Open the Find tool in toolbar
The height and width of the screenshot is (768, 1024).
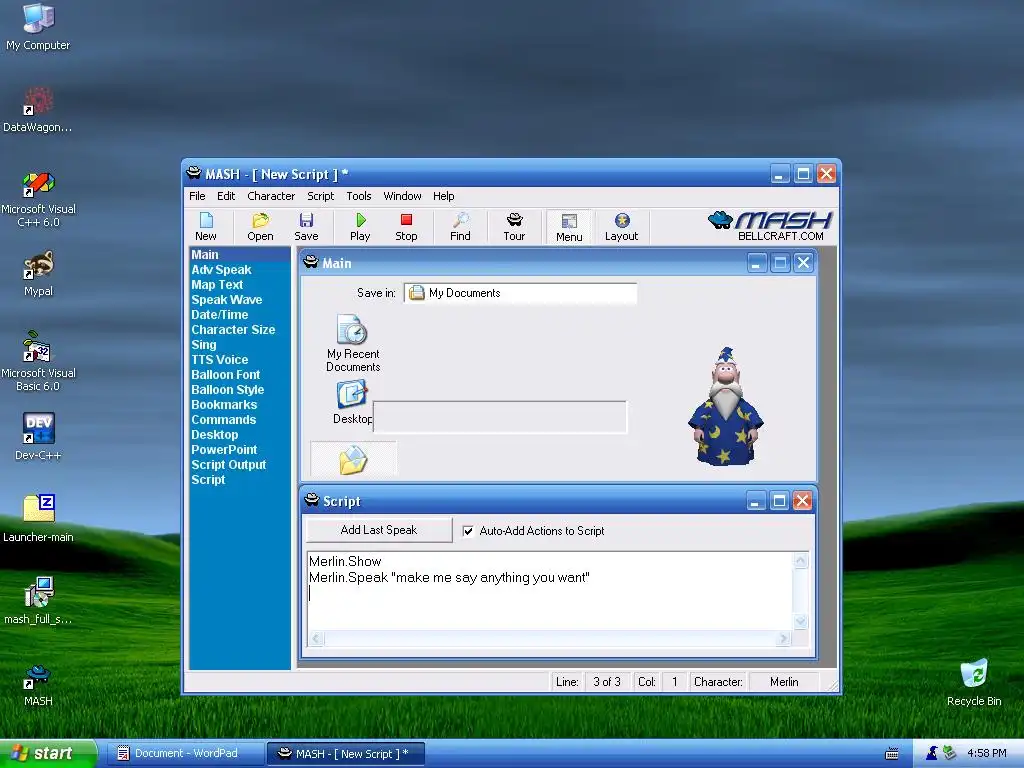point(460,227)
